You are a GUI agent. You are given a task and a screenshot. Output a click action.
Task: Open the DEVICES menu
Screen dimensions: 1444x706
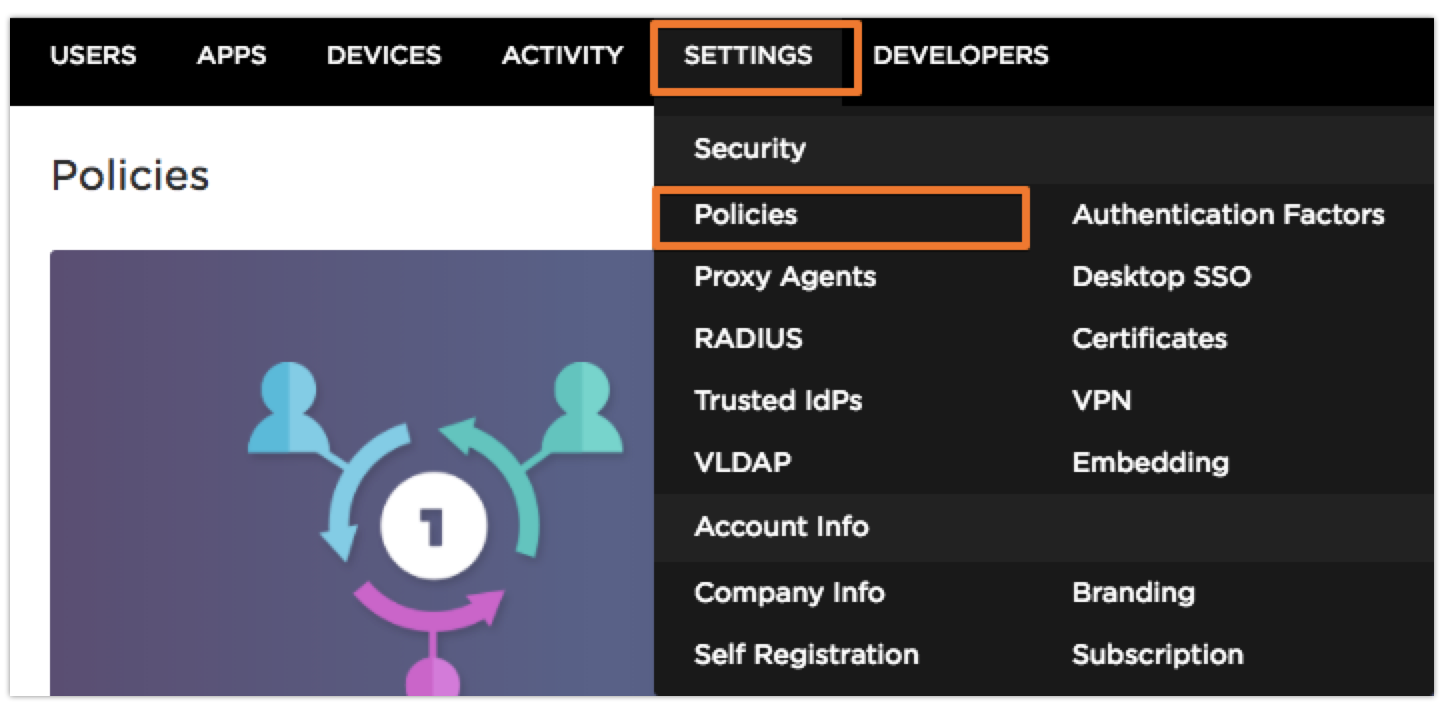(384, 56)
